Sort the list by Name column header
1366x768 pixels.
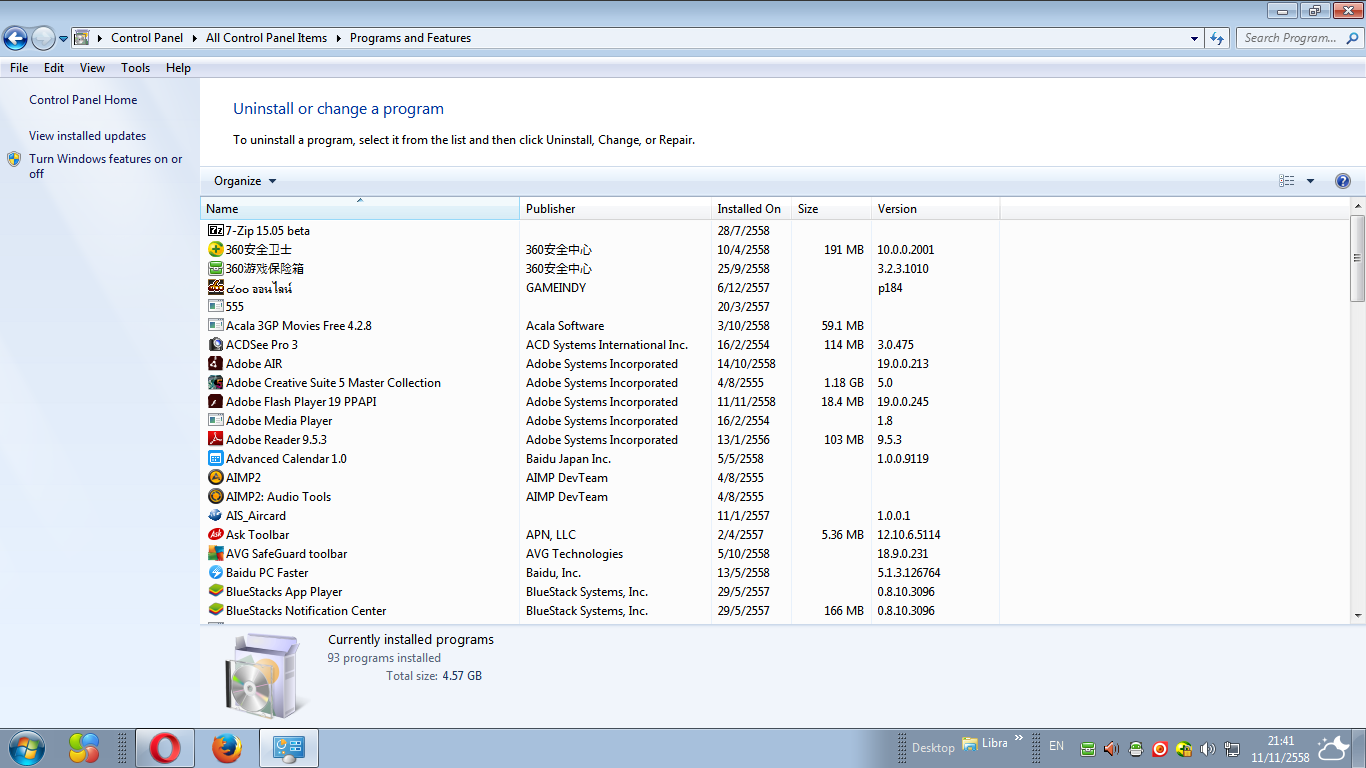pos(360,209)
